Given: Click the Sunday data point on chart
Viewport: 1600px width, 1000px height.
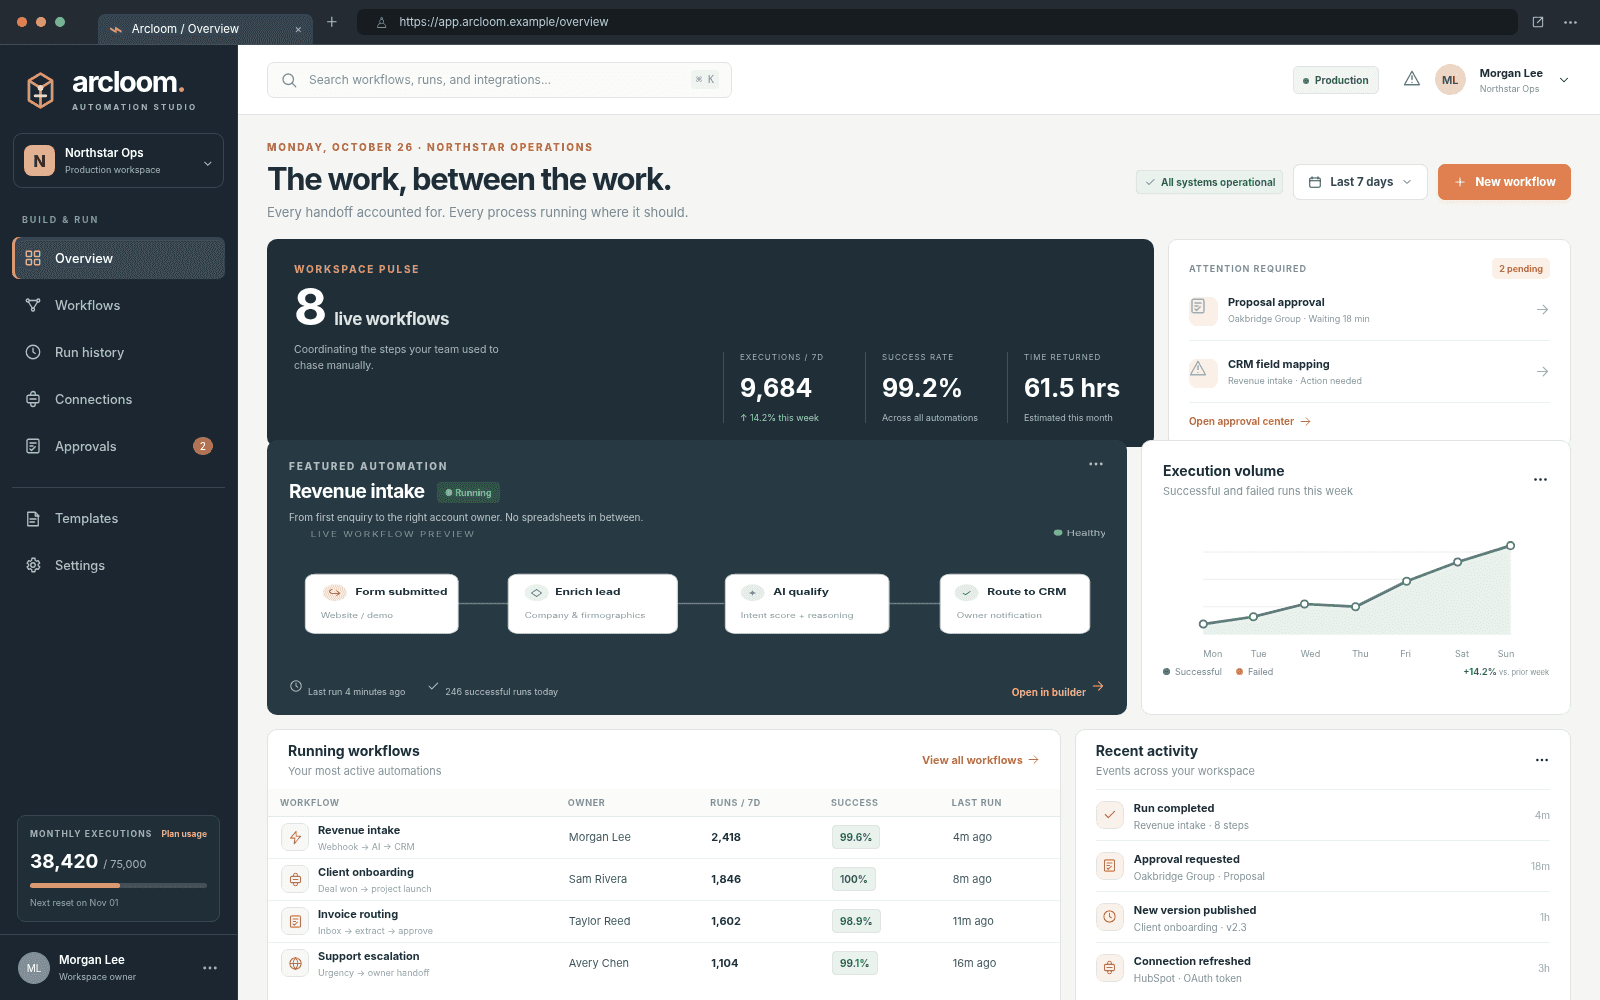Looking at the screenshot, I should pyautogui.click(x=1510, y=546).
